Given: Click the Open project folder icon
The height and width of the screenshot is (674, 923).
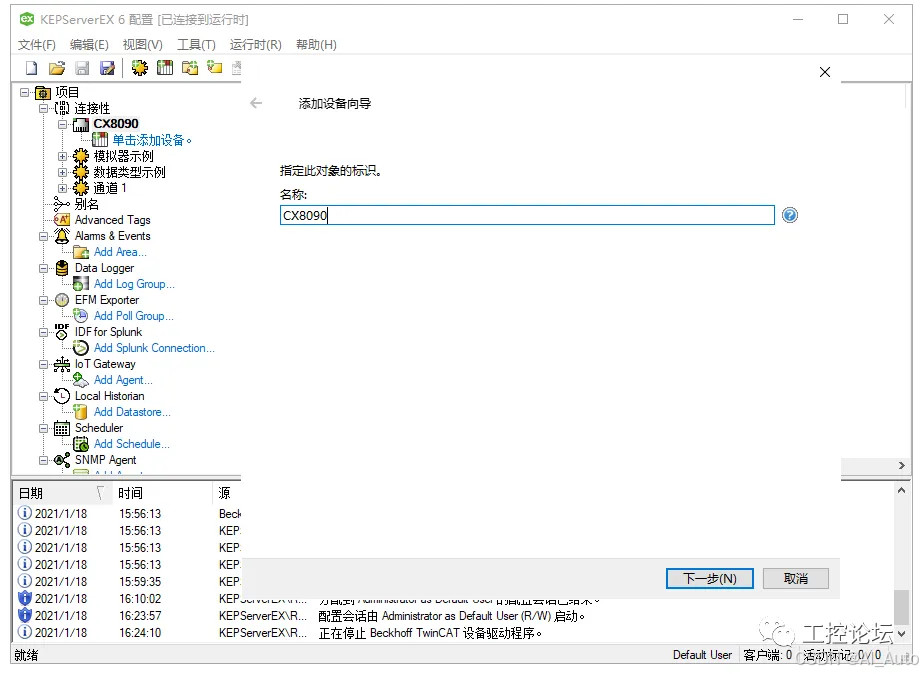Looking at the screenshot, I should pyautogui.click(x=57, y=68).
